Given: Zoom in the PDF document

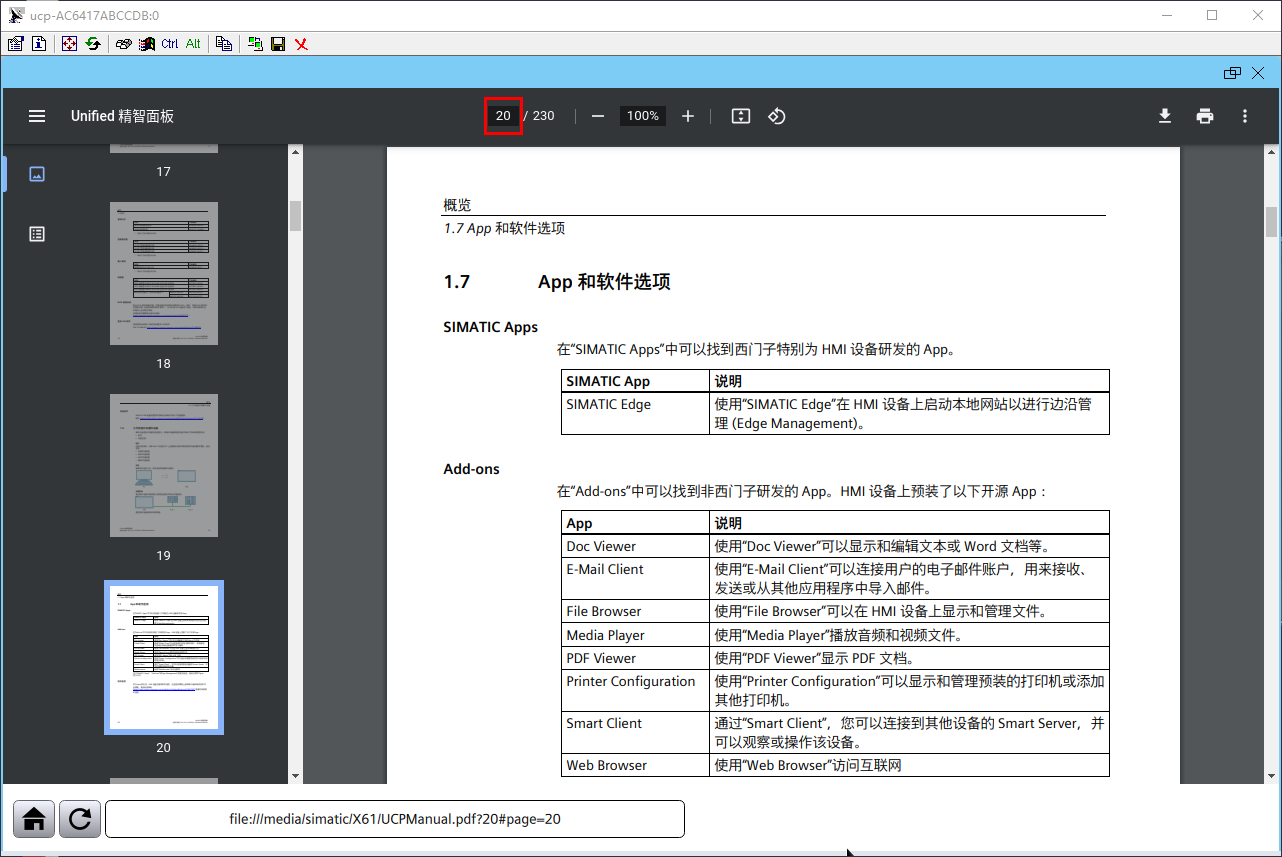Looking at the screenshot, I should pyautogui.click(x=688, y=116).
